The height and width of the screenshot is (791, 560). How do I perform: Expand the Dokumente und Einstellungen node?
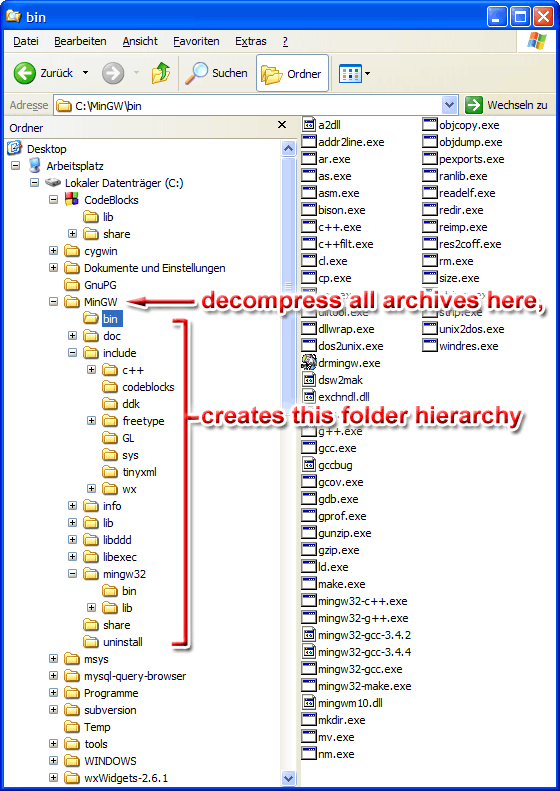point(53,267)
